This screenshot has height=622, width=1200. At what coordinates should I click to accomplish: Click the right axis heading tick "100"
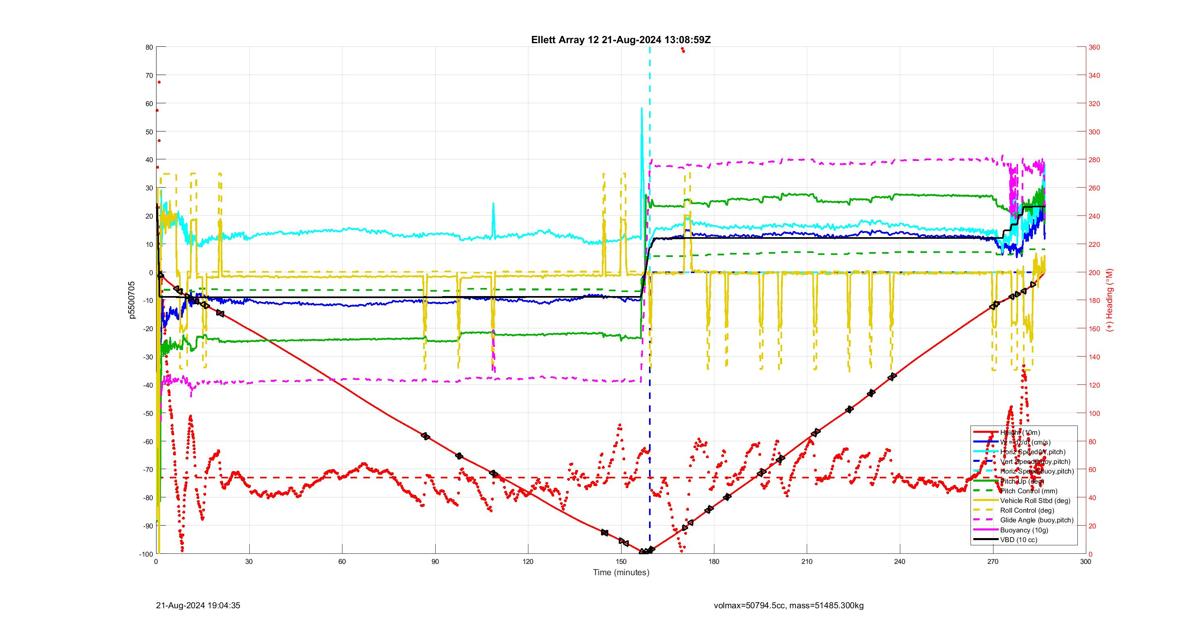click(x=1096, y=413)
